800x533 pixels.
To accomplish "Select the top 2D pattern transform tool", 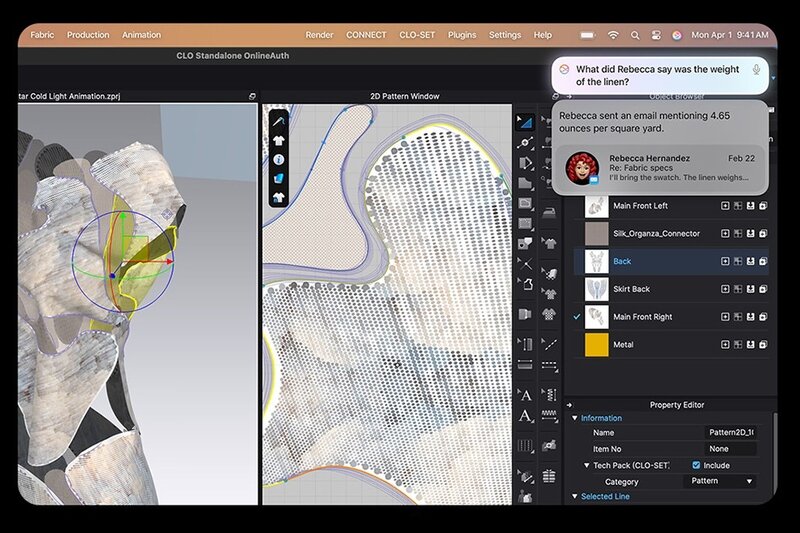I will [x=524, y=122].
